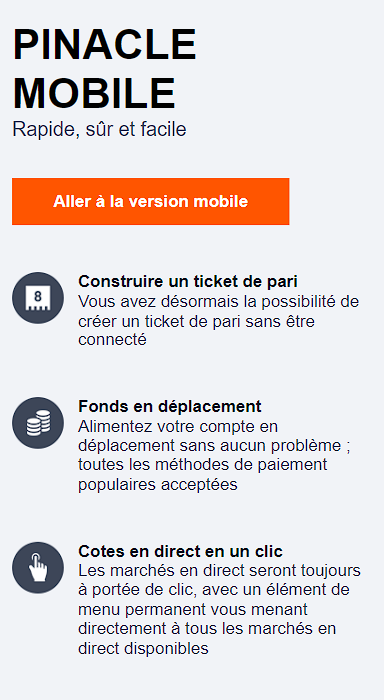Select the 'Fonds en déplacement' heading
Viewport: 384px width, 700px height.
[x=170, y=407]
